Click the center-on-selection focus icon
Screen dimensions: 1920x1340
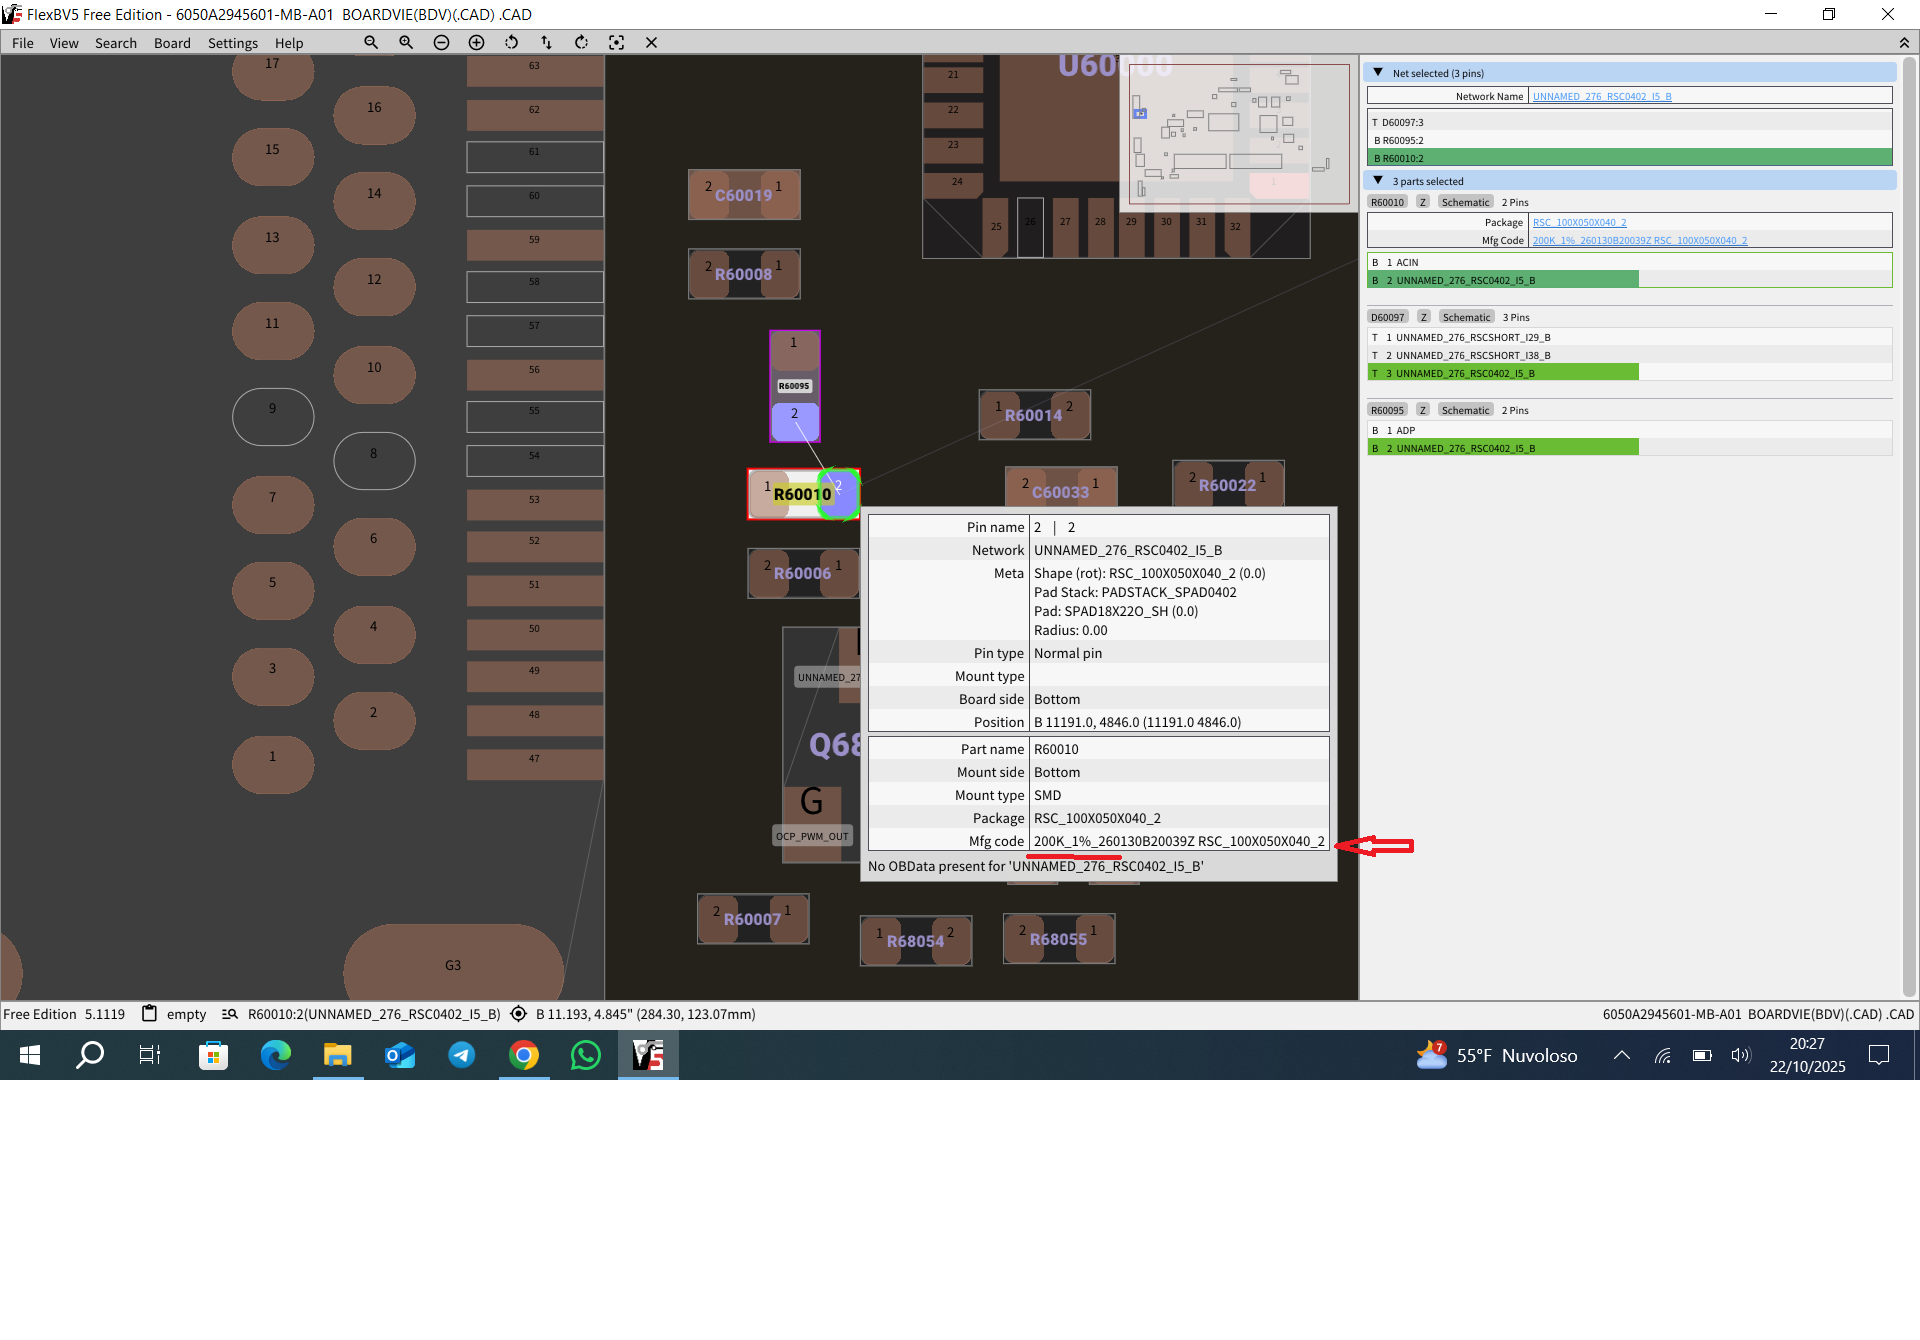tap(616, 42)
